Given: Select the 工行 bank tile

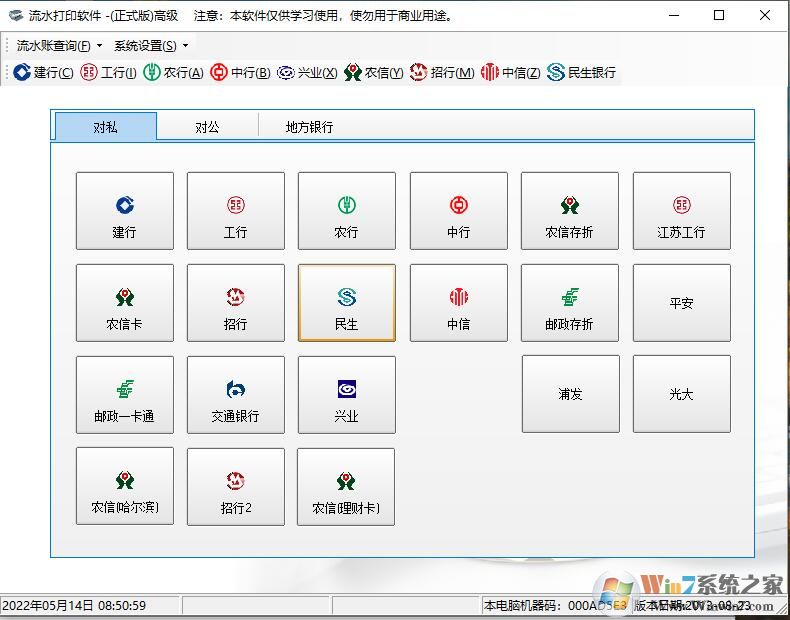Looking at the screenshot, I should tap(235, 211).
